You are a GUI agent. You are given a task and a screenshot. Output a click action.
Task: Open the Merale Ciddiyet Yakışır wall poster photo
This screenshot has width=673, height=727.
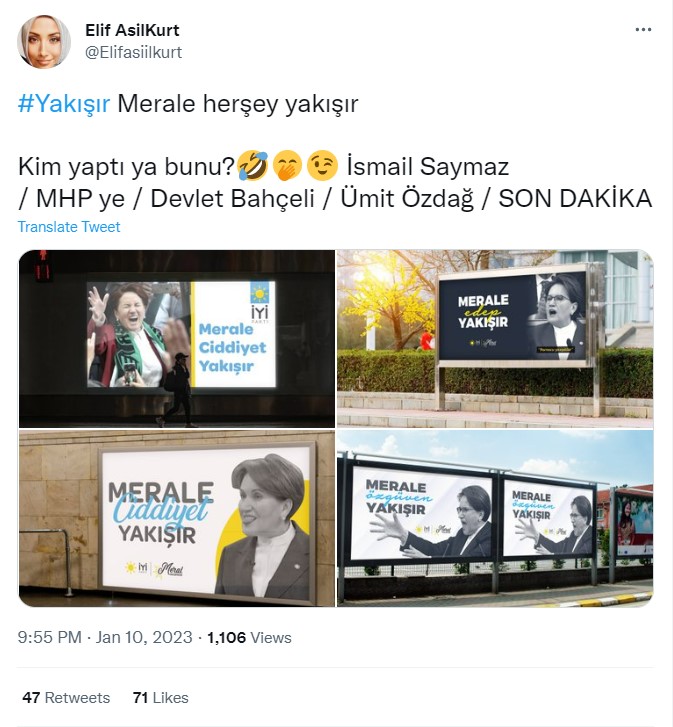tap(177, 518)
